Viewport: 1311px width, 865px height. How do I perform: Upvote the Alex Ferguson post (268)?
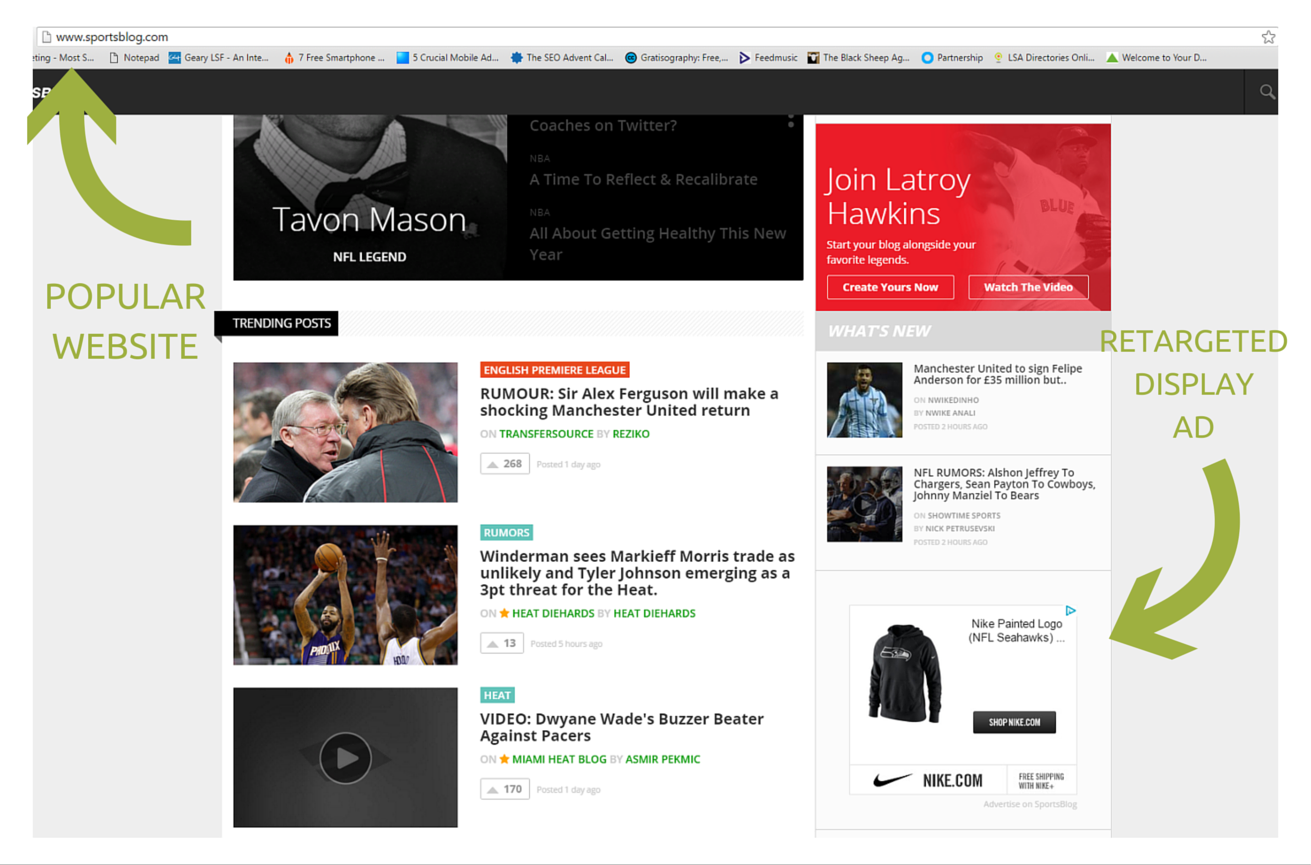(504, 464)
